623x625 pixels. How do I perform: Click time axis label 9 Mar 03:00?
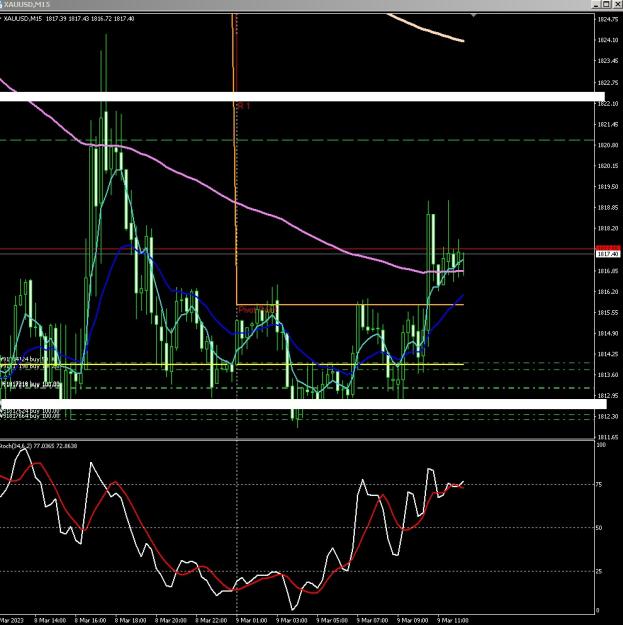(x=292, y=621)
